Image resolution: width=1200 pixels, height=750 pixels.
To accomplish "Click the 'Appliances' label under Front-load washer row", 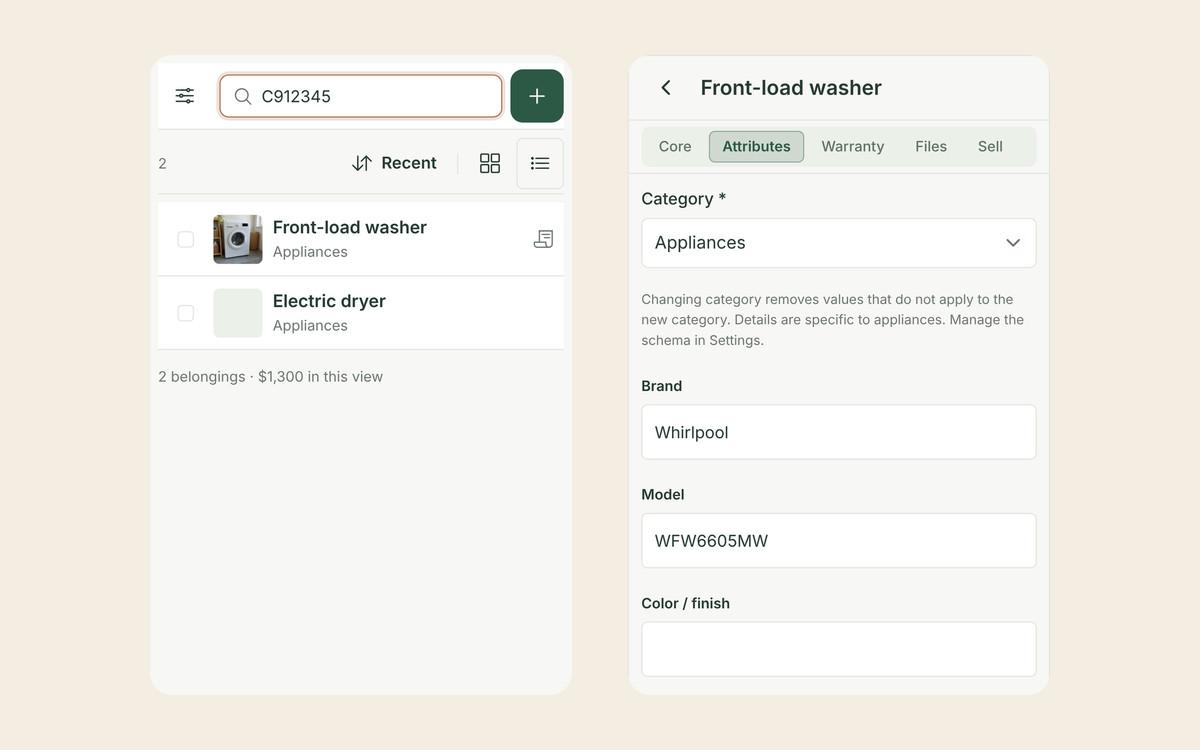I will point(310,252).
